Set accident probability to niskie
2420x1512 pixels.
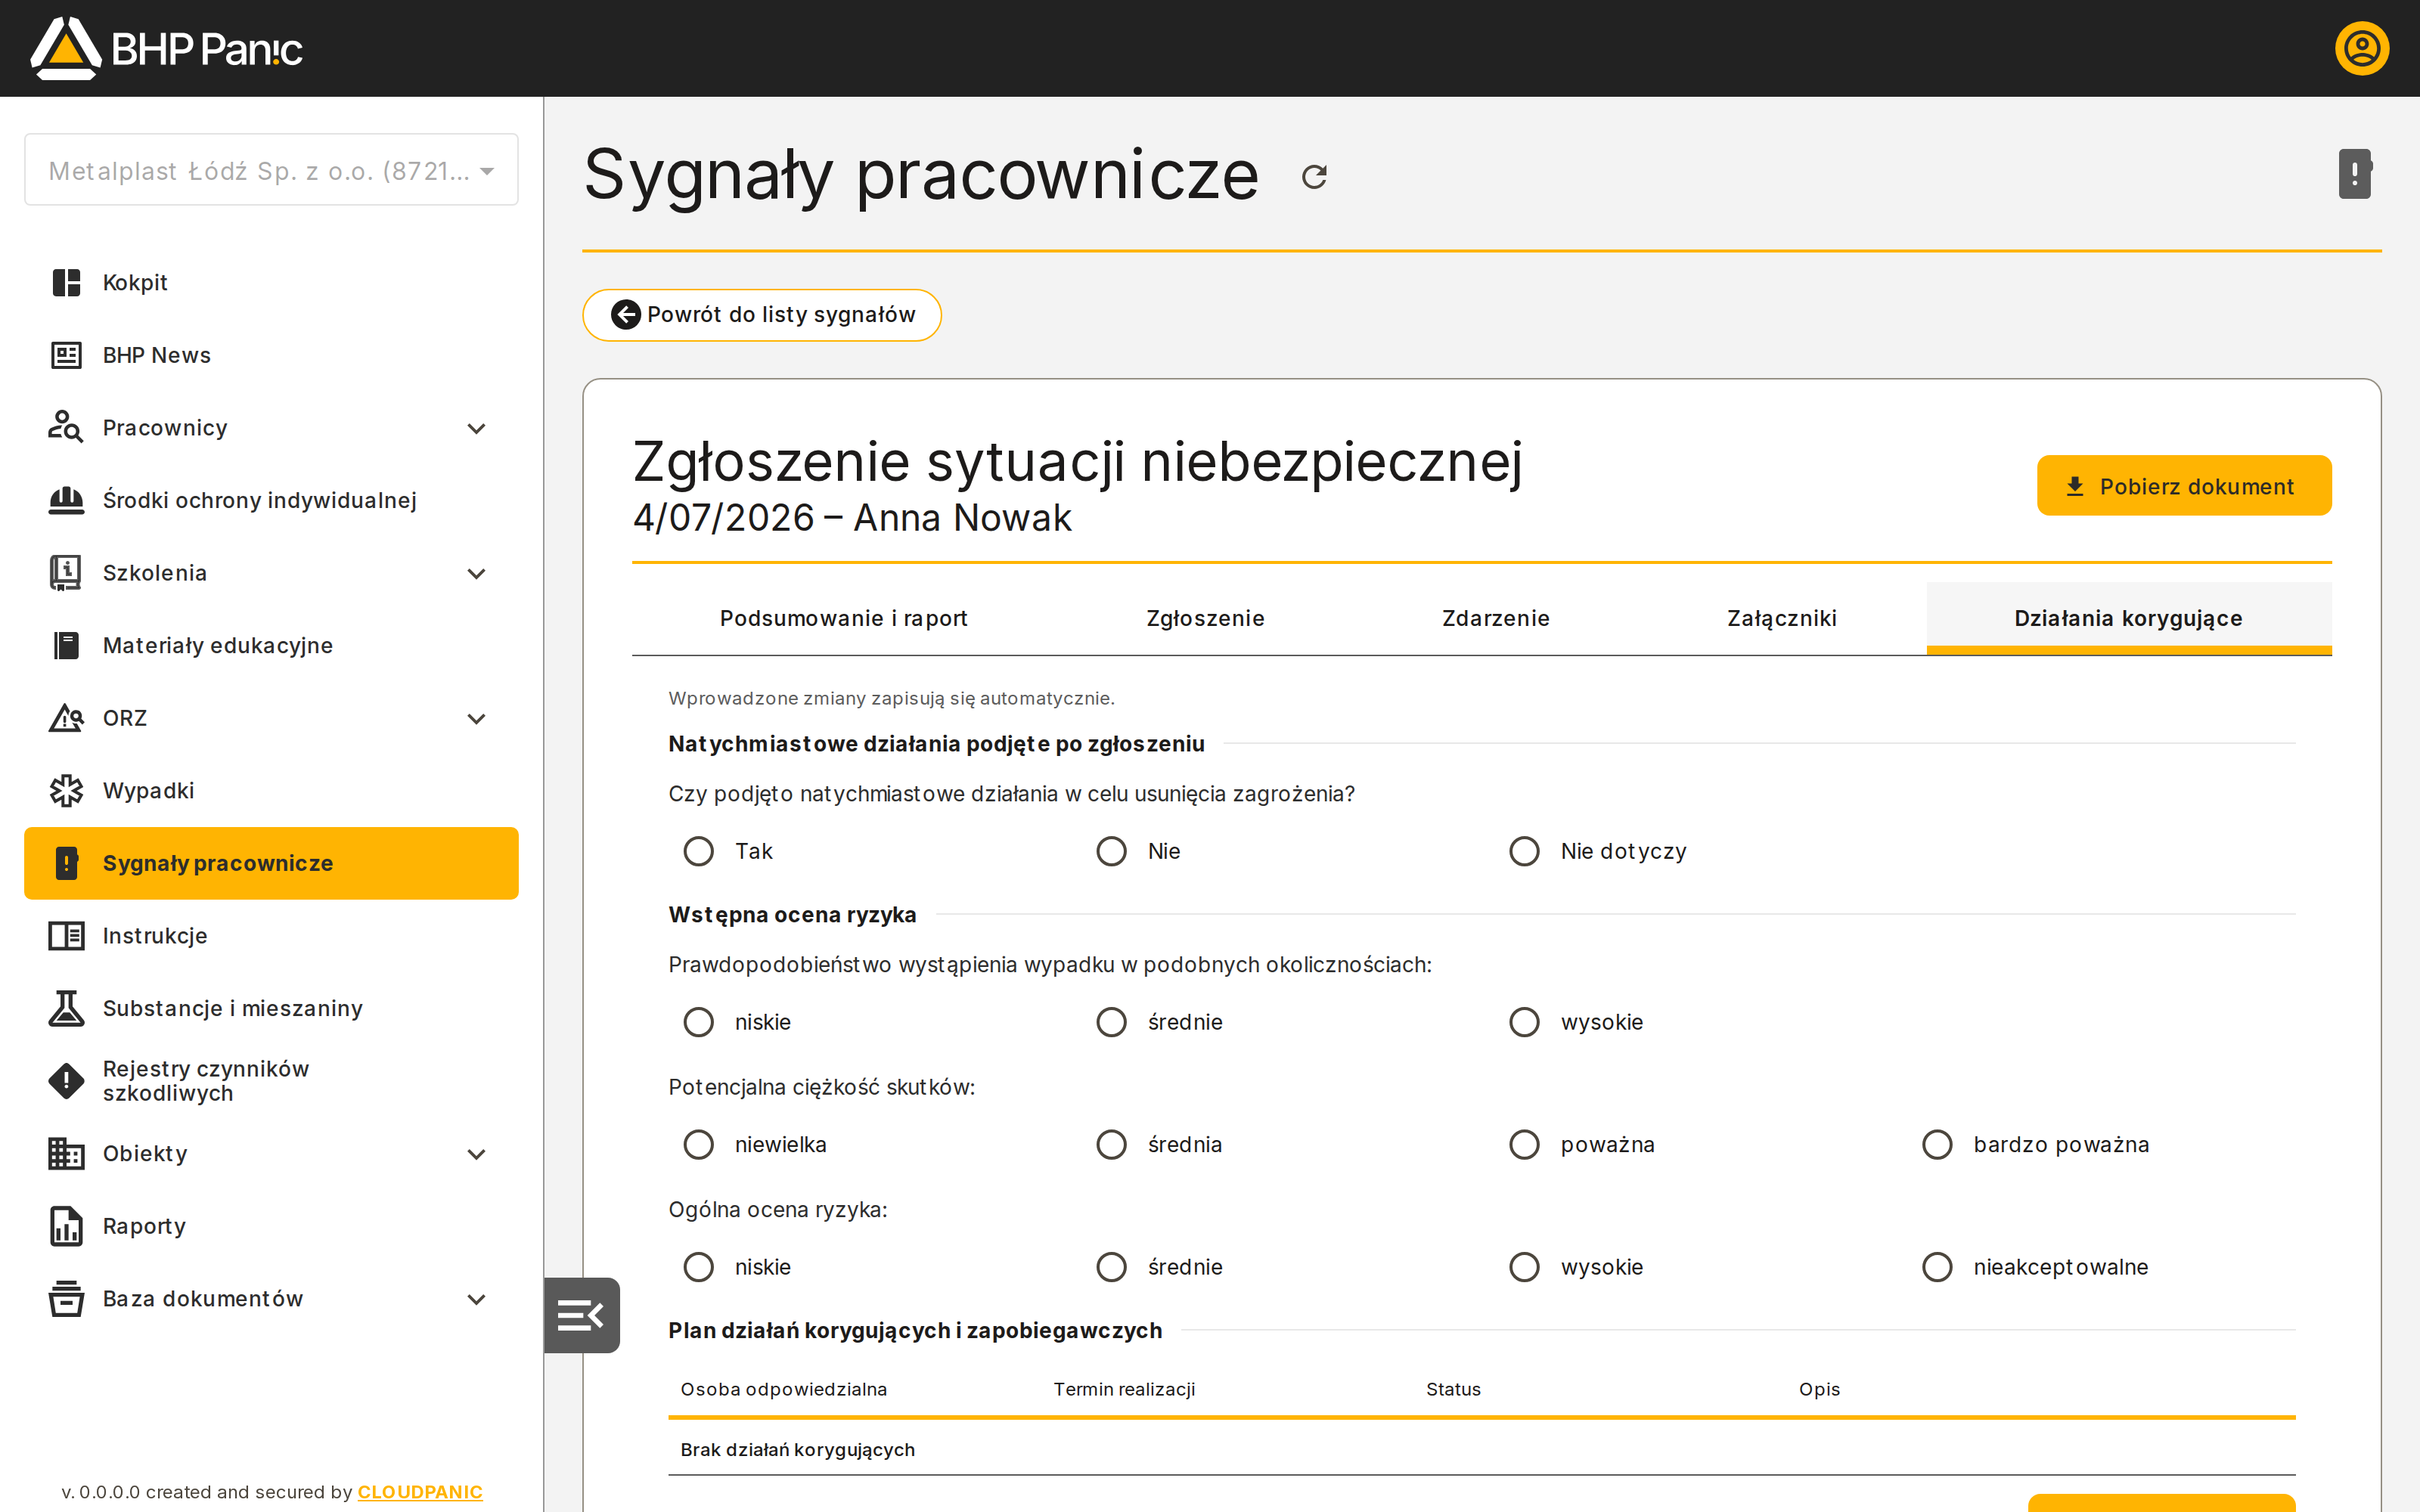tap(698, 1022)
